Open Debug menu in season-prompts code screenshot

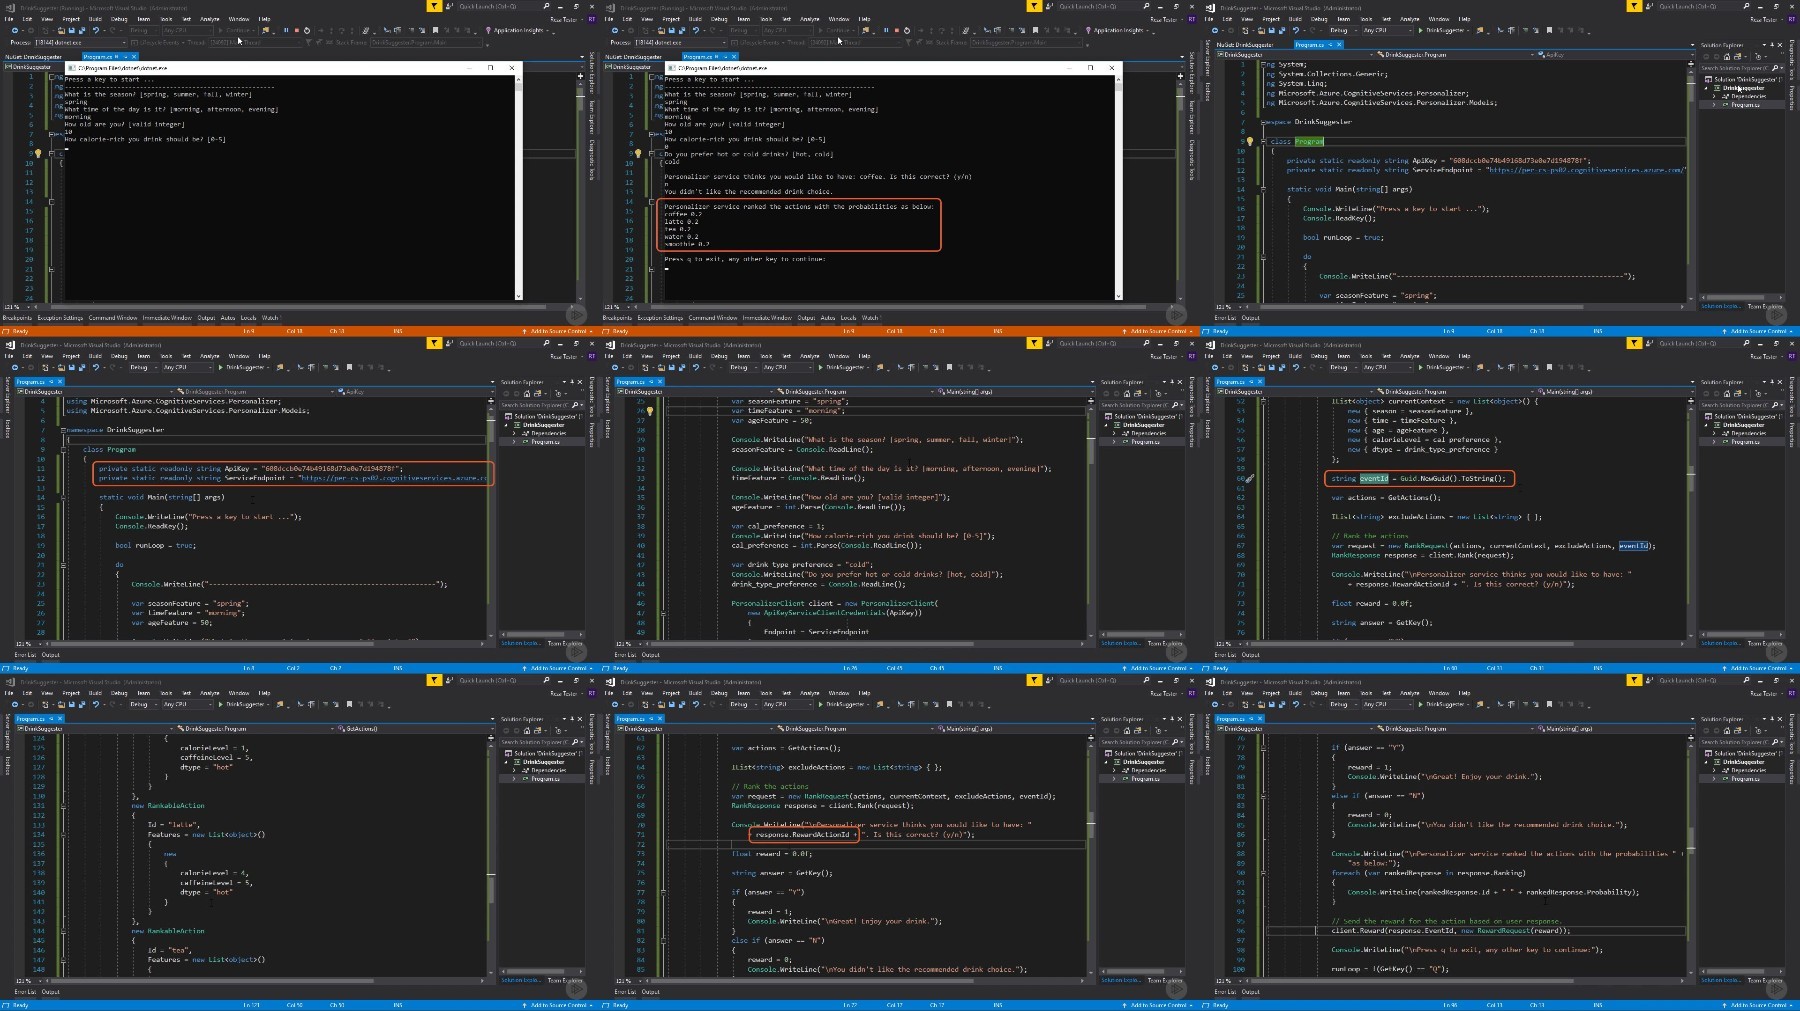click(x=719, y=356)
